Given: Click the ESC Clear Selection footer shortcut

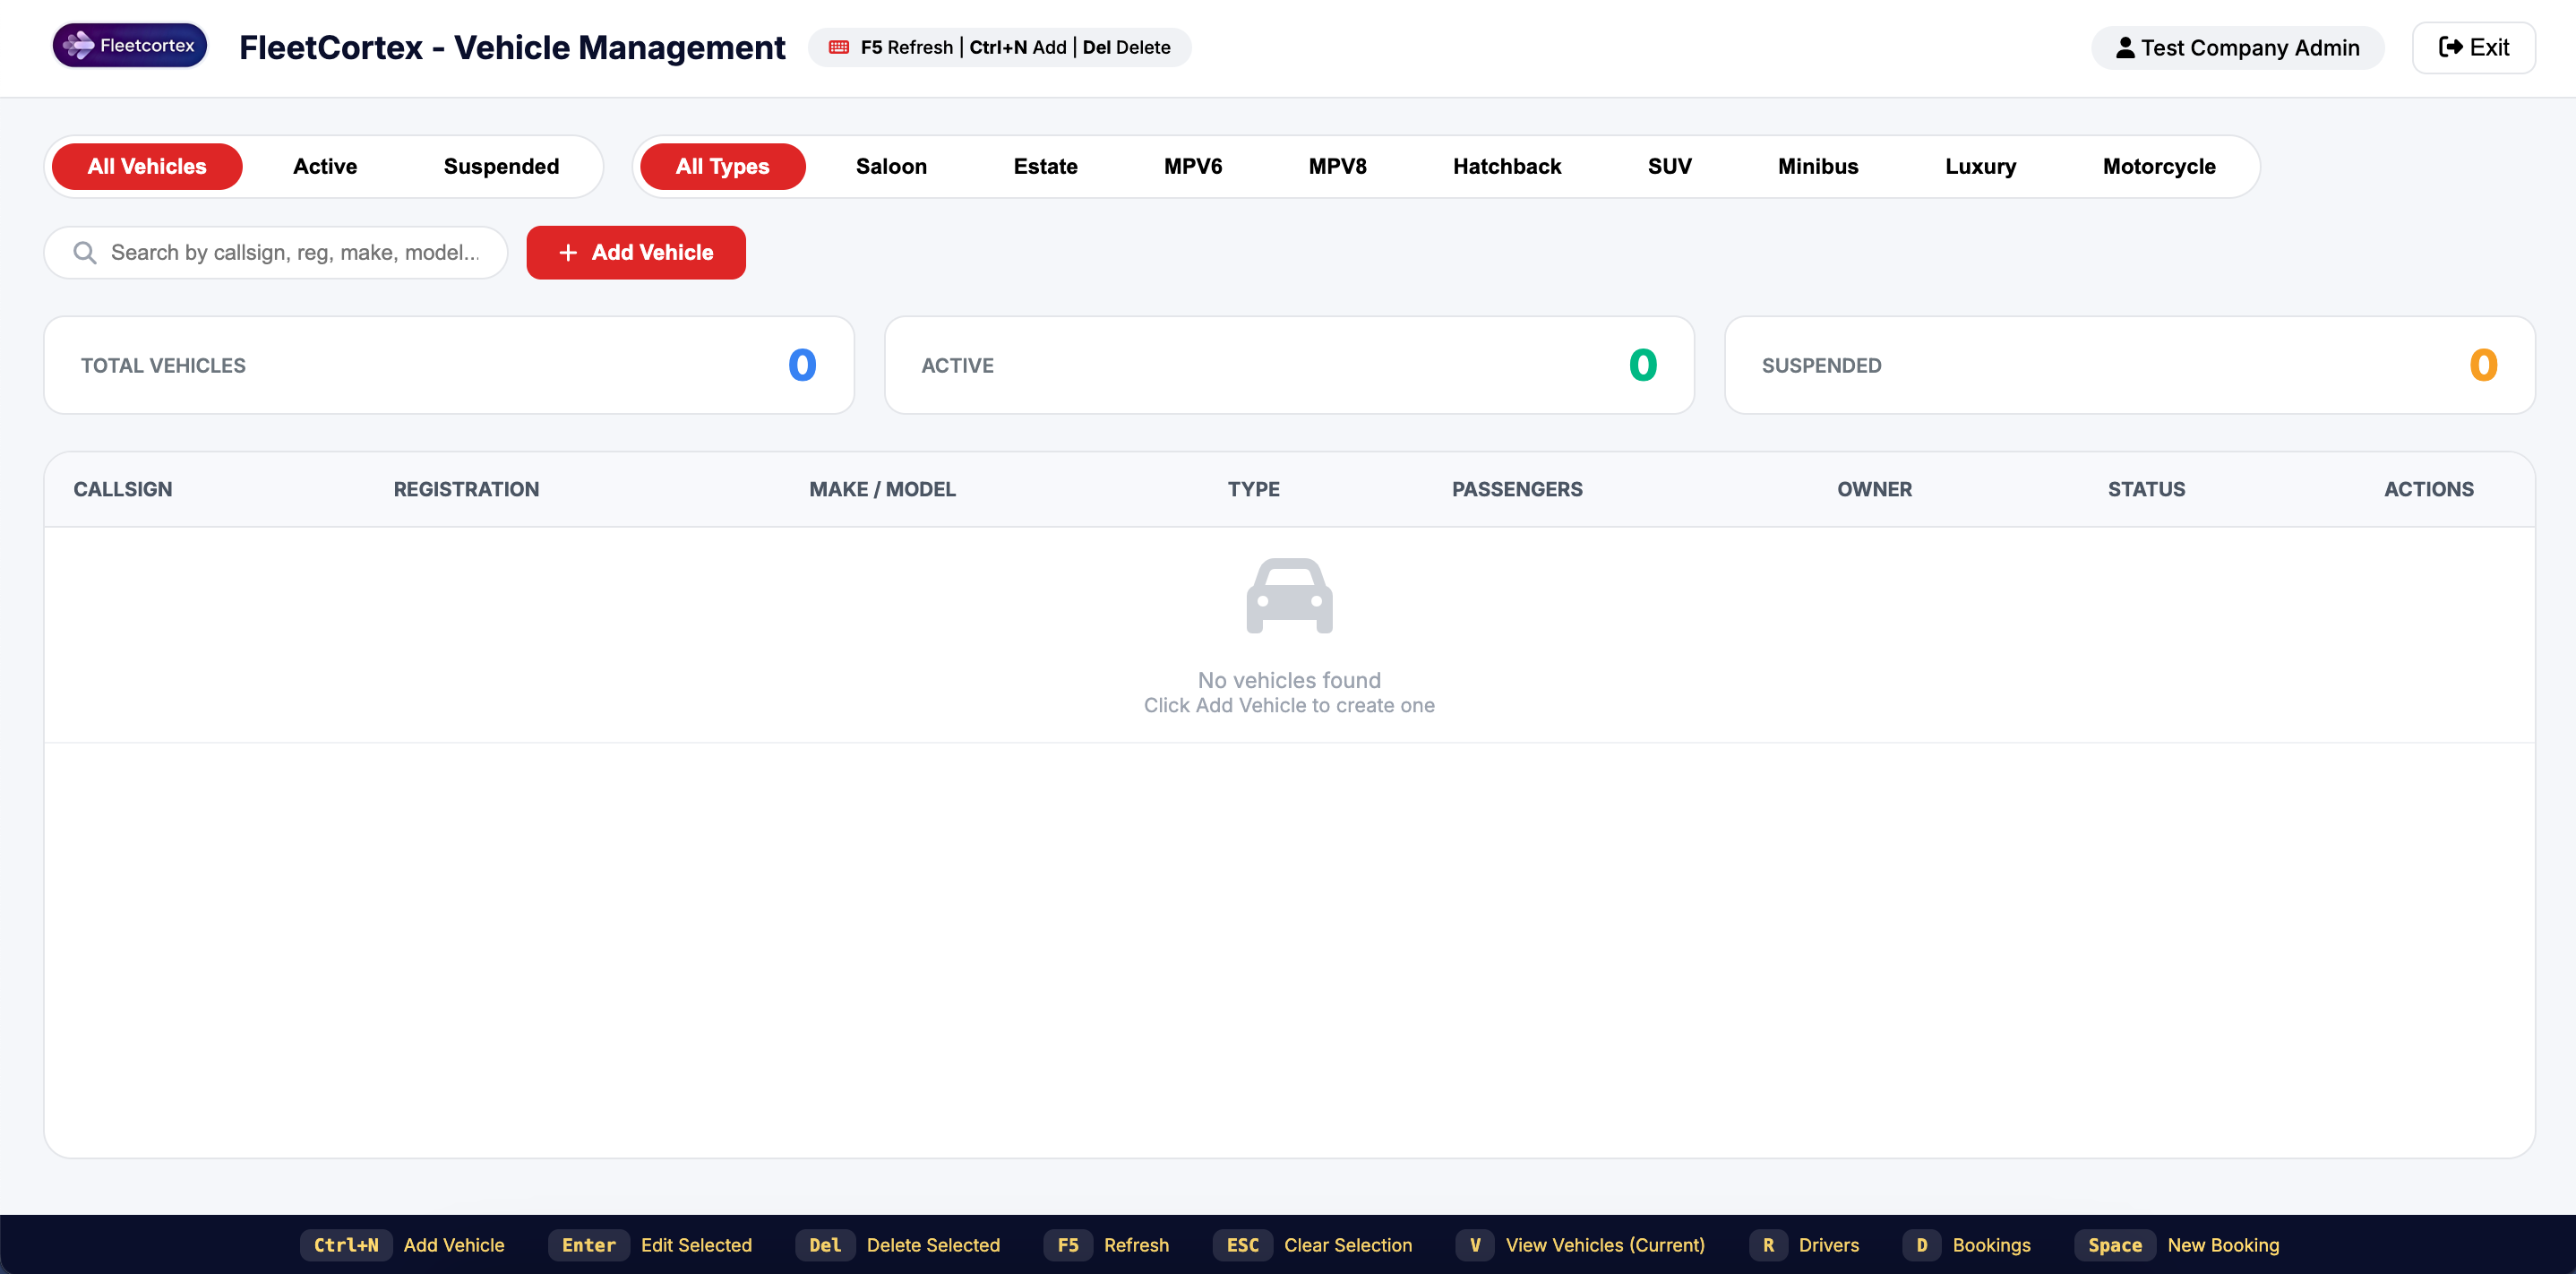Looking at the screenshot, I should (x=1313, y=1245).
